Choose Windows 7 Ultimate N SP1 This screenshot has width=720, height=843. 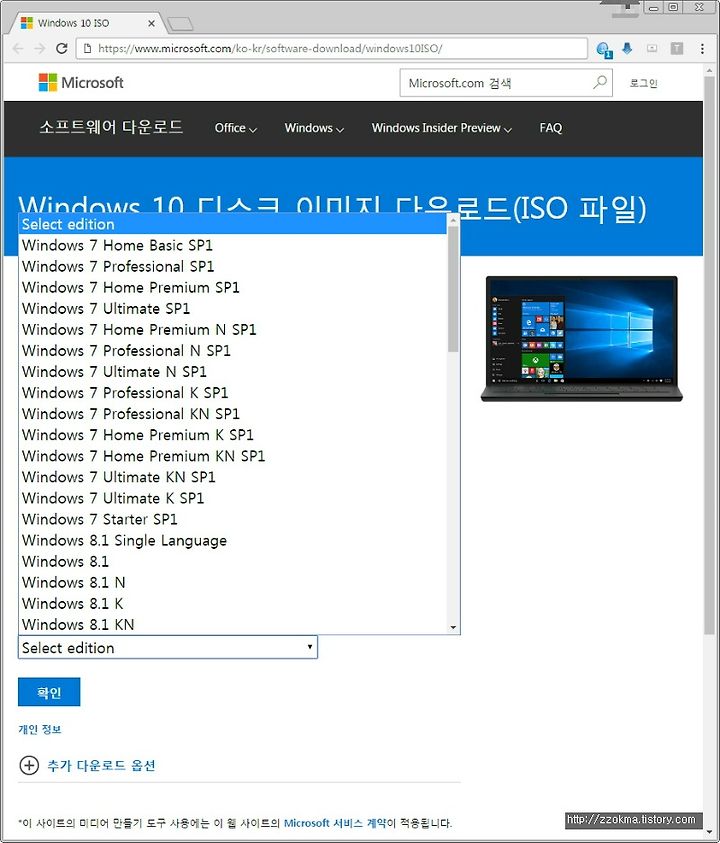coord(232,372)
